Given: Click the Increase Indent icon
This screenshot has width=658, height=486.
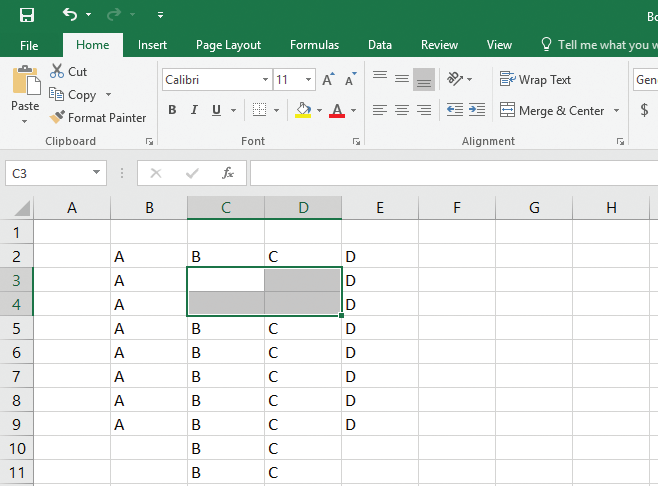Looking at the screenshot, I should click(477, 110).
